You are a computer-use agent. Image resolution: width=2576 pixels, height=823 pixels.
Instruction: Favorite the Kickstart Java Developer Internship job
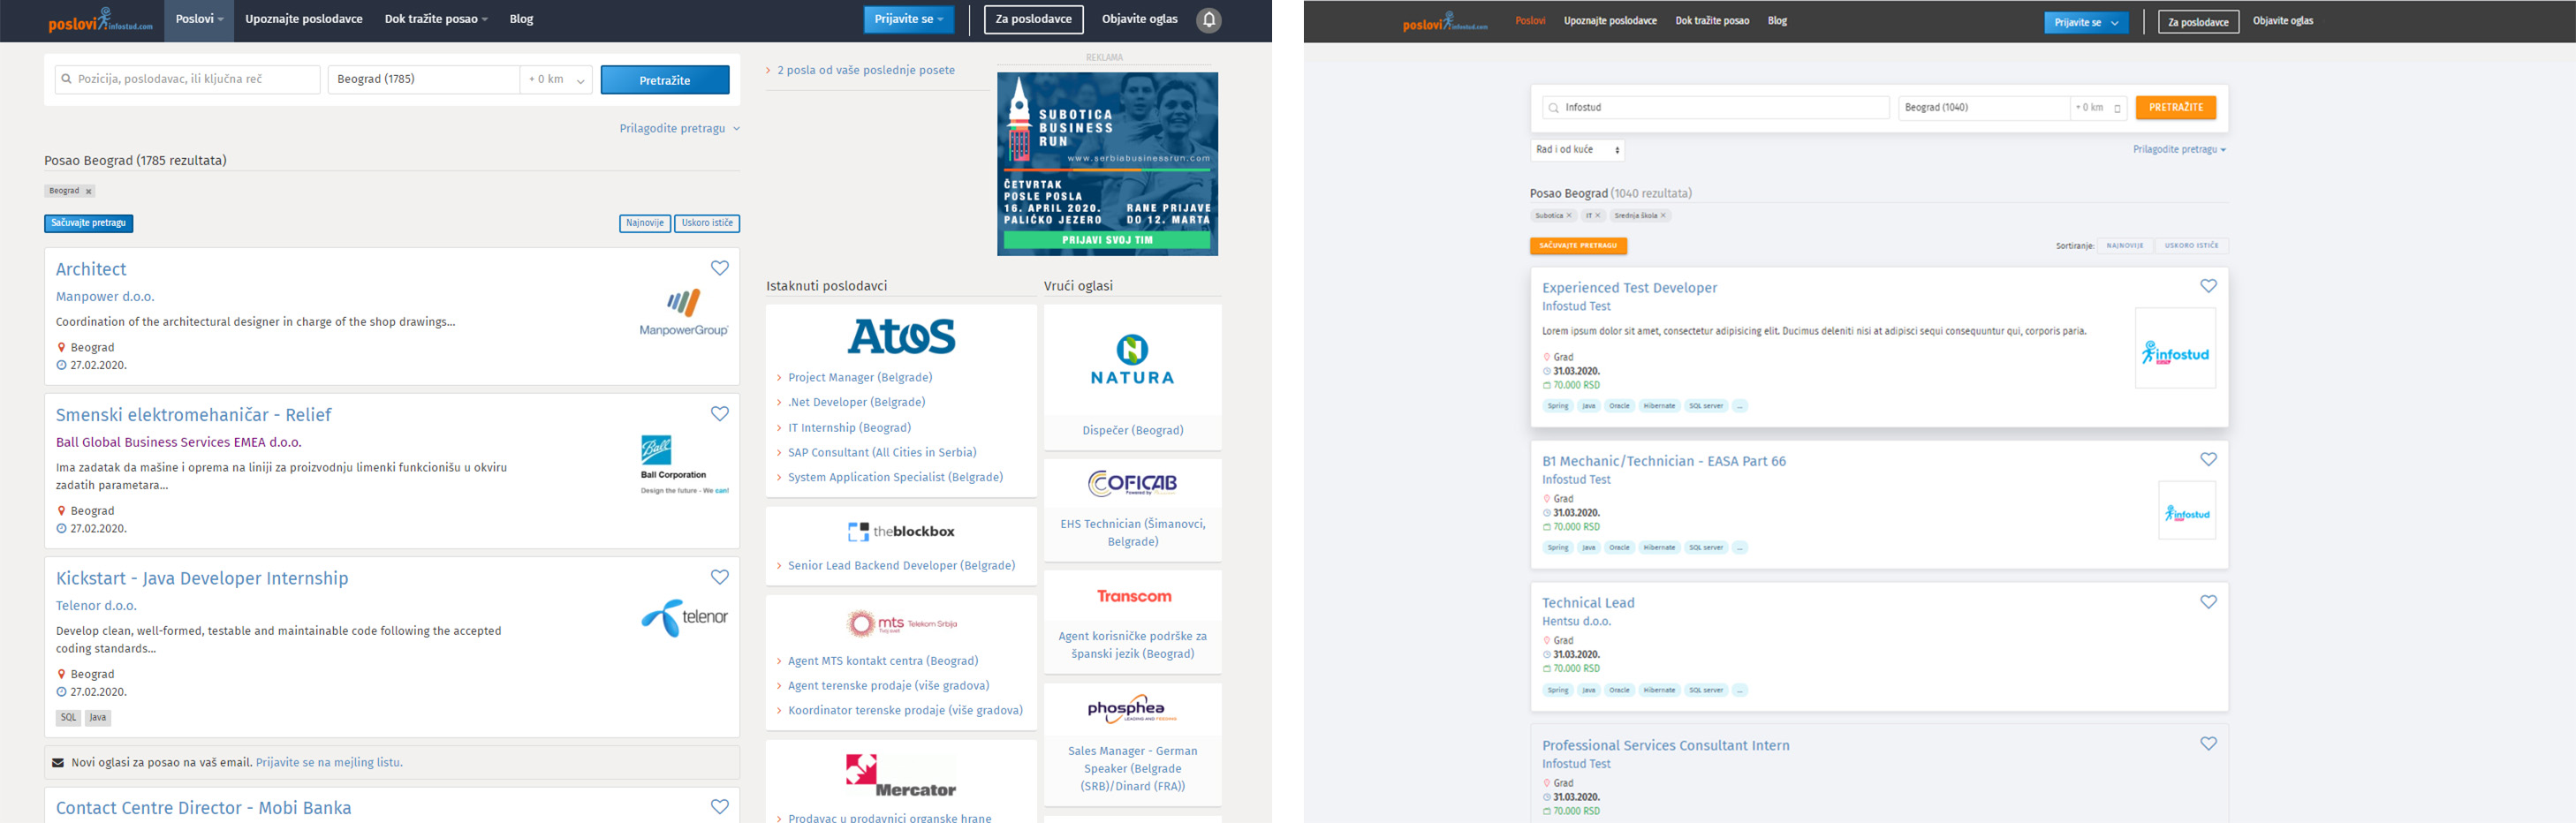pos(720,577)
